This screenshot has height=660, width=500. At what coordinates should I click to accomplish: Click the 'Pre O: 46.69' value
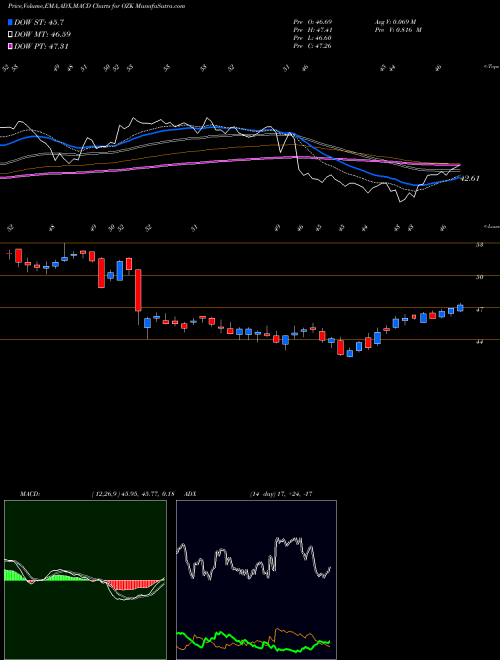click(x=313, y=22)
